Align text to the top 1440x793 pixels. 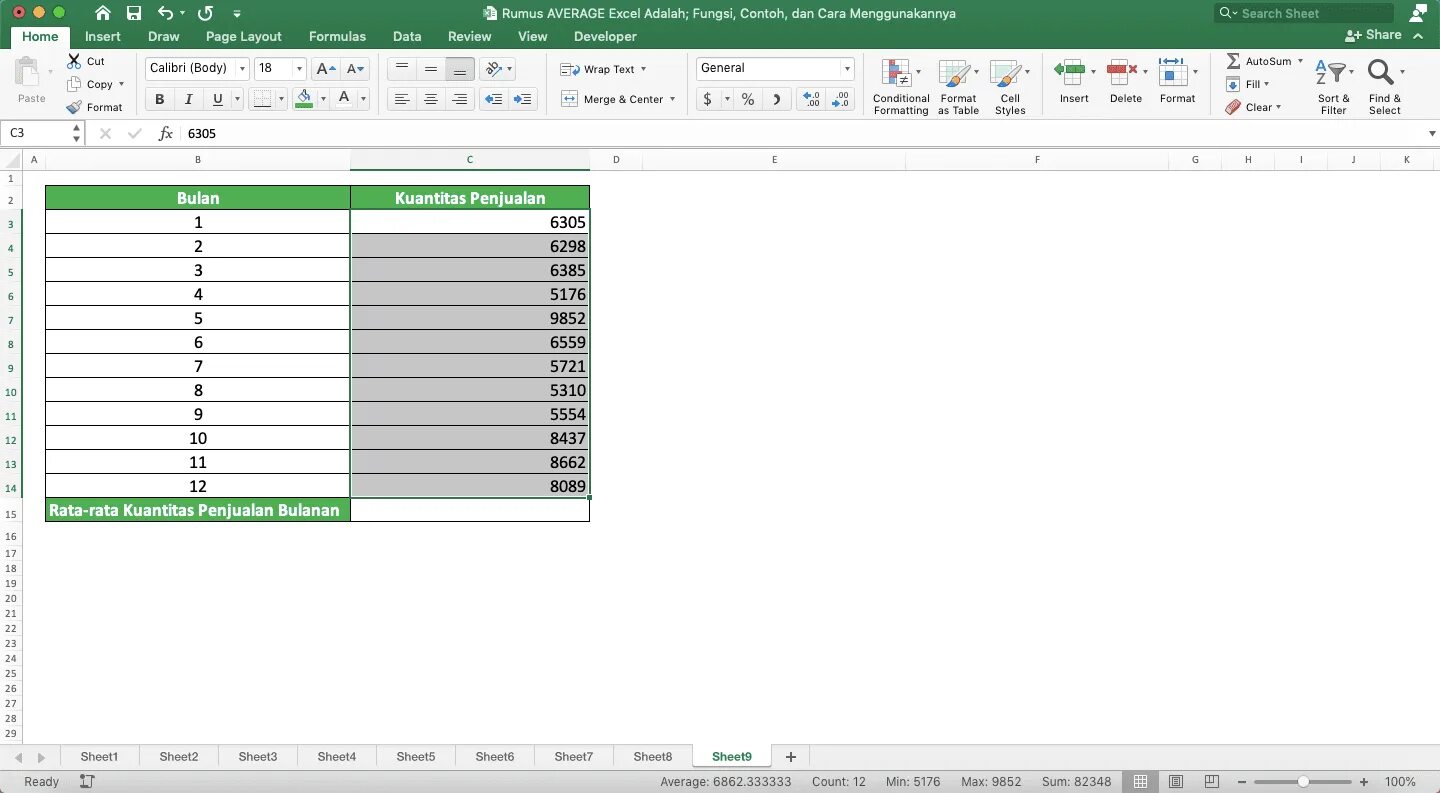click(x=402, y=69)
